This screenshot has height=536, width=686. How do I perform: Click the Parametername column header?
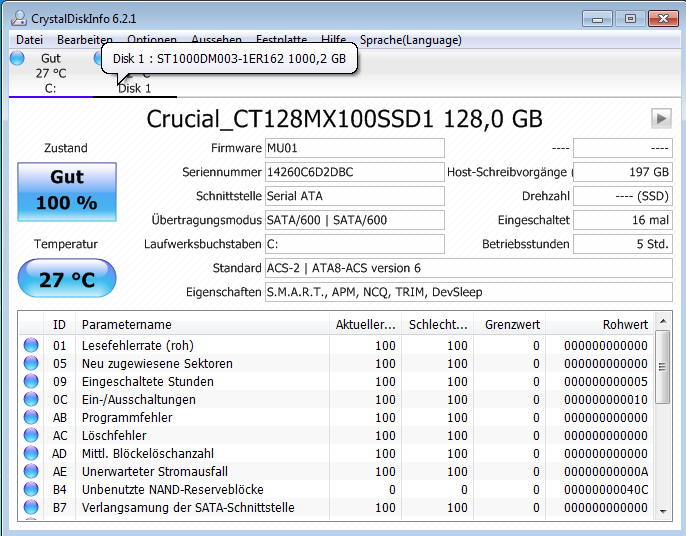(202, 324)
